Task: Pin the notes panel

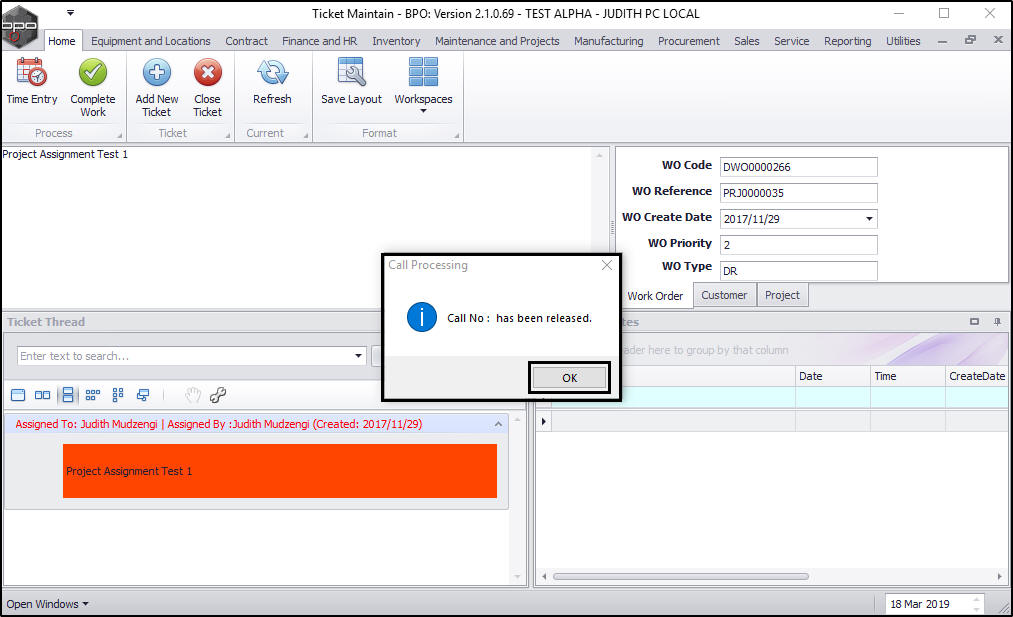Action: click(x=997, y=322)
